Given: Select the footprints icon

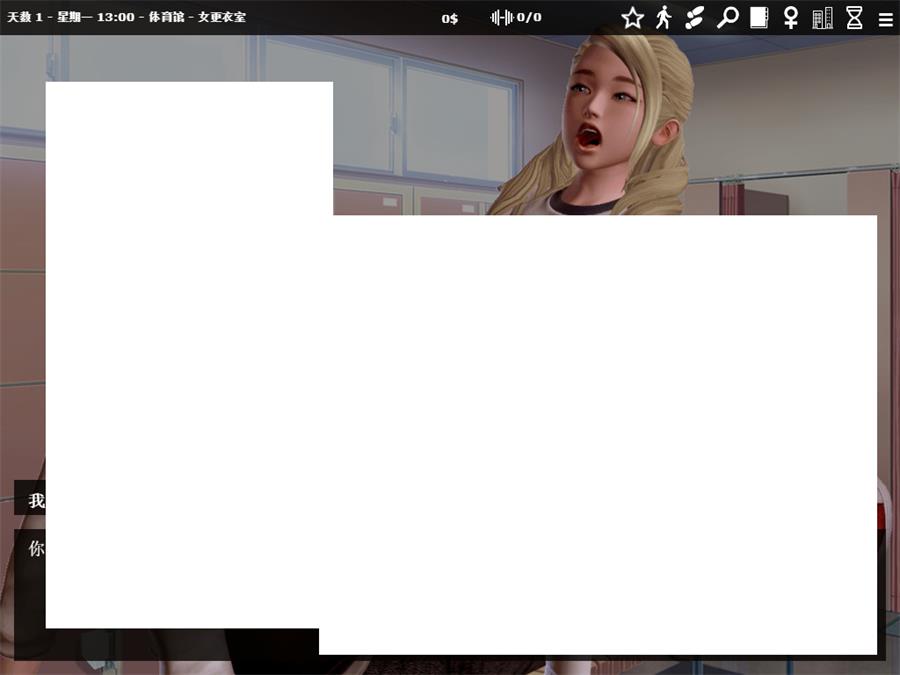Looking at the screenshot, I should [695, 18].
